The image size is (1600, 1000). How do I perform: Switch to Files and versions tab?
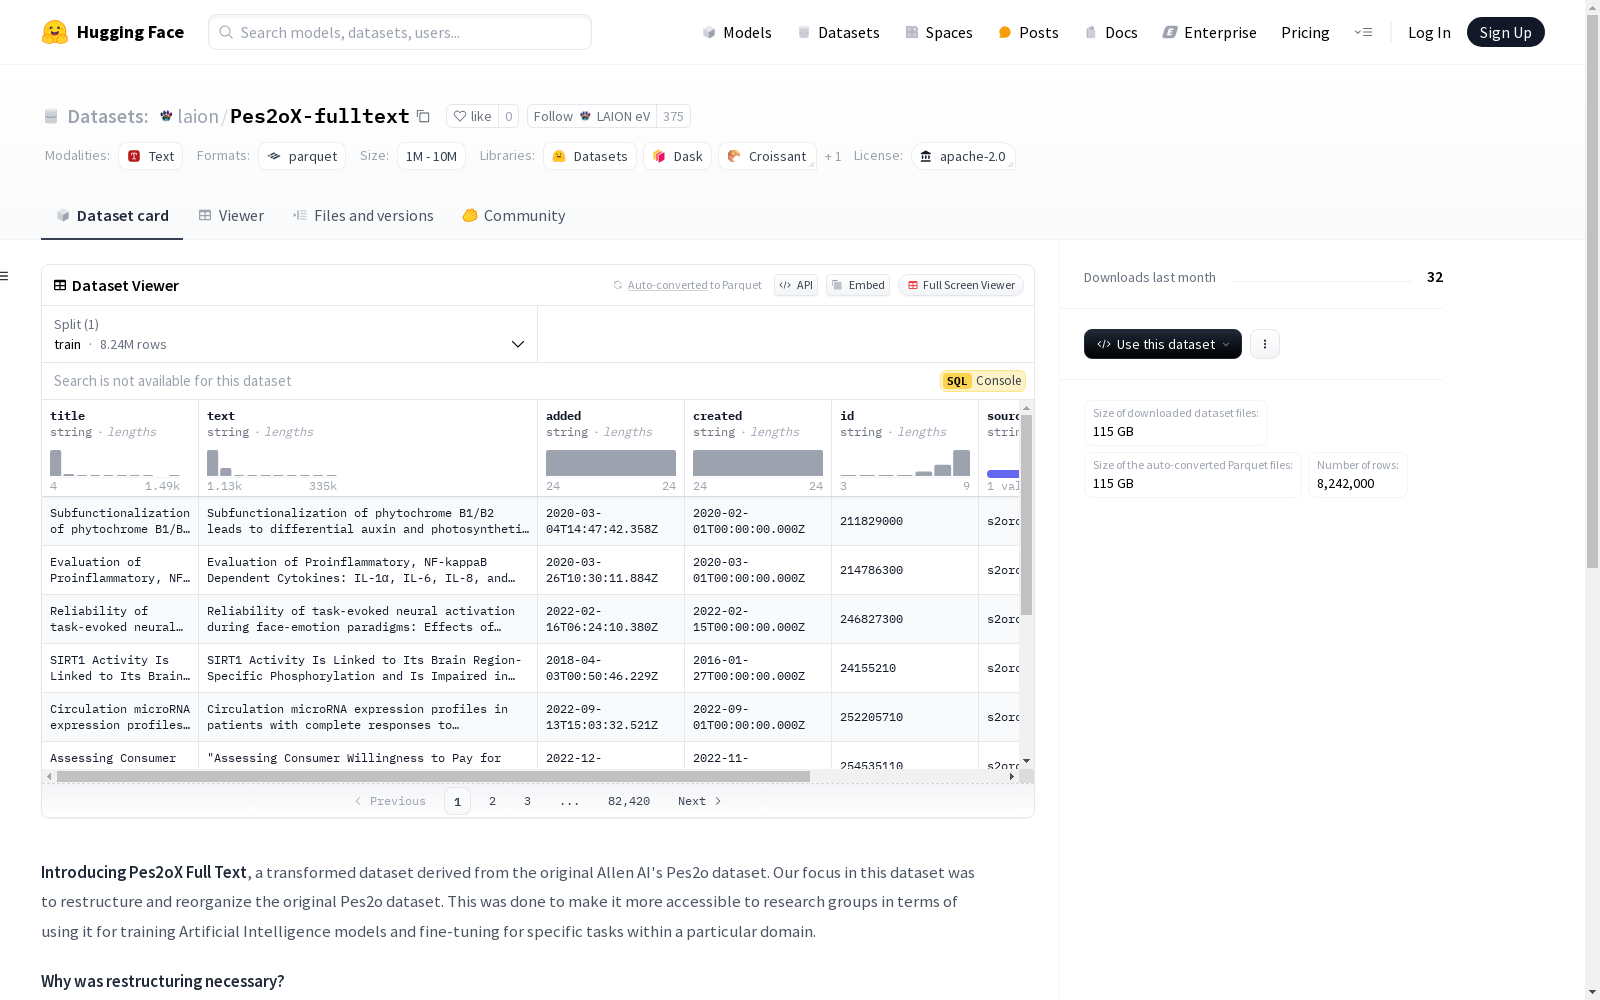tap(363, 216)
